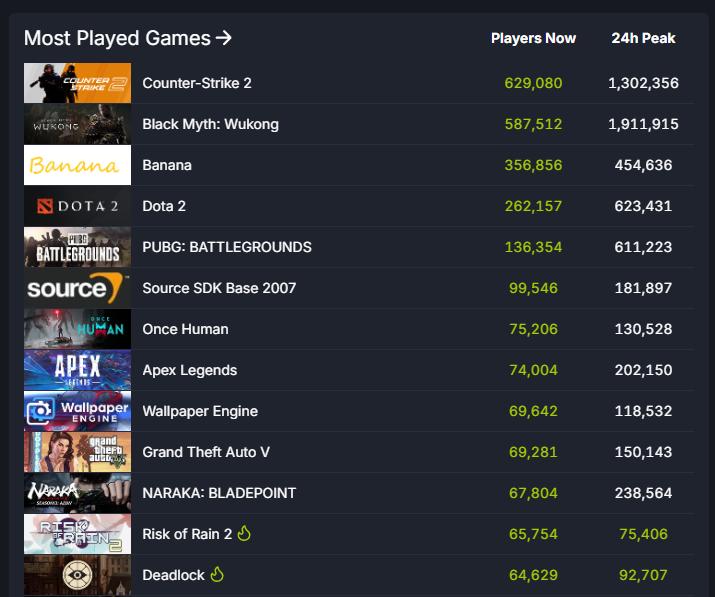Viewport: 715px width, 597px height.
Task: Select the Banana game title
Action: [167, 165]
